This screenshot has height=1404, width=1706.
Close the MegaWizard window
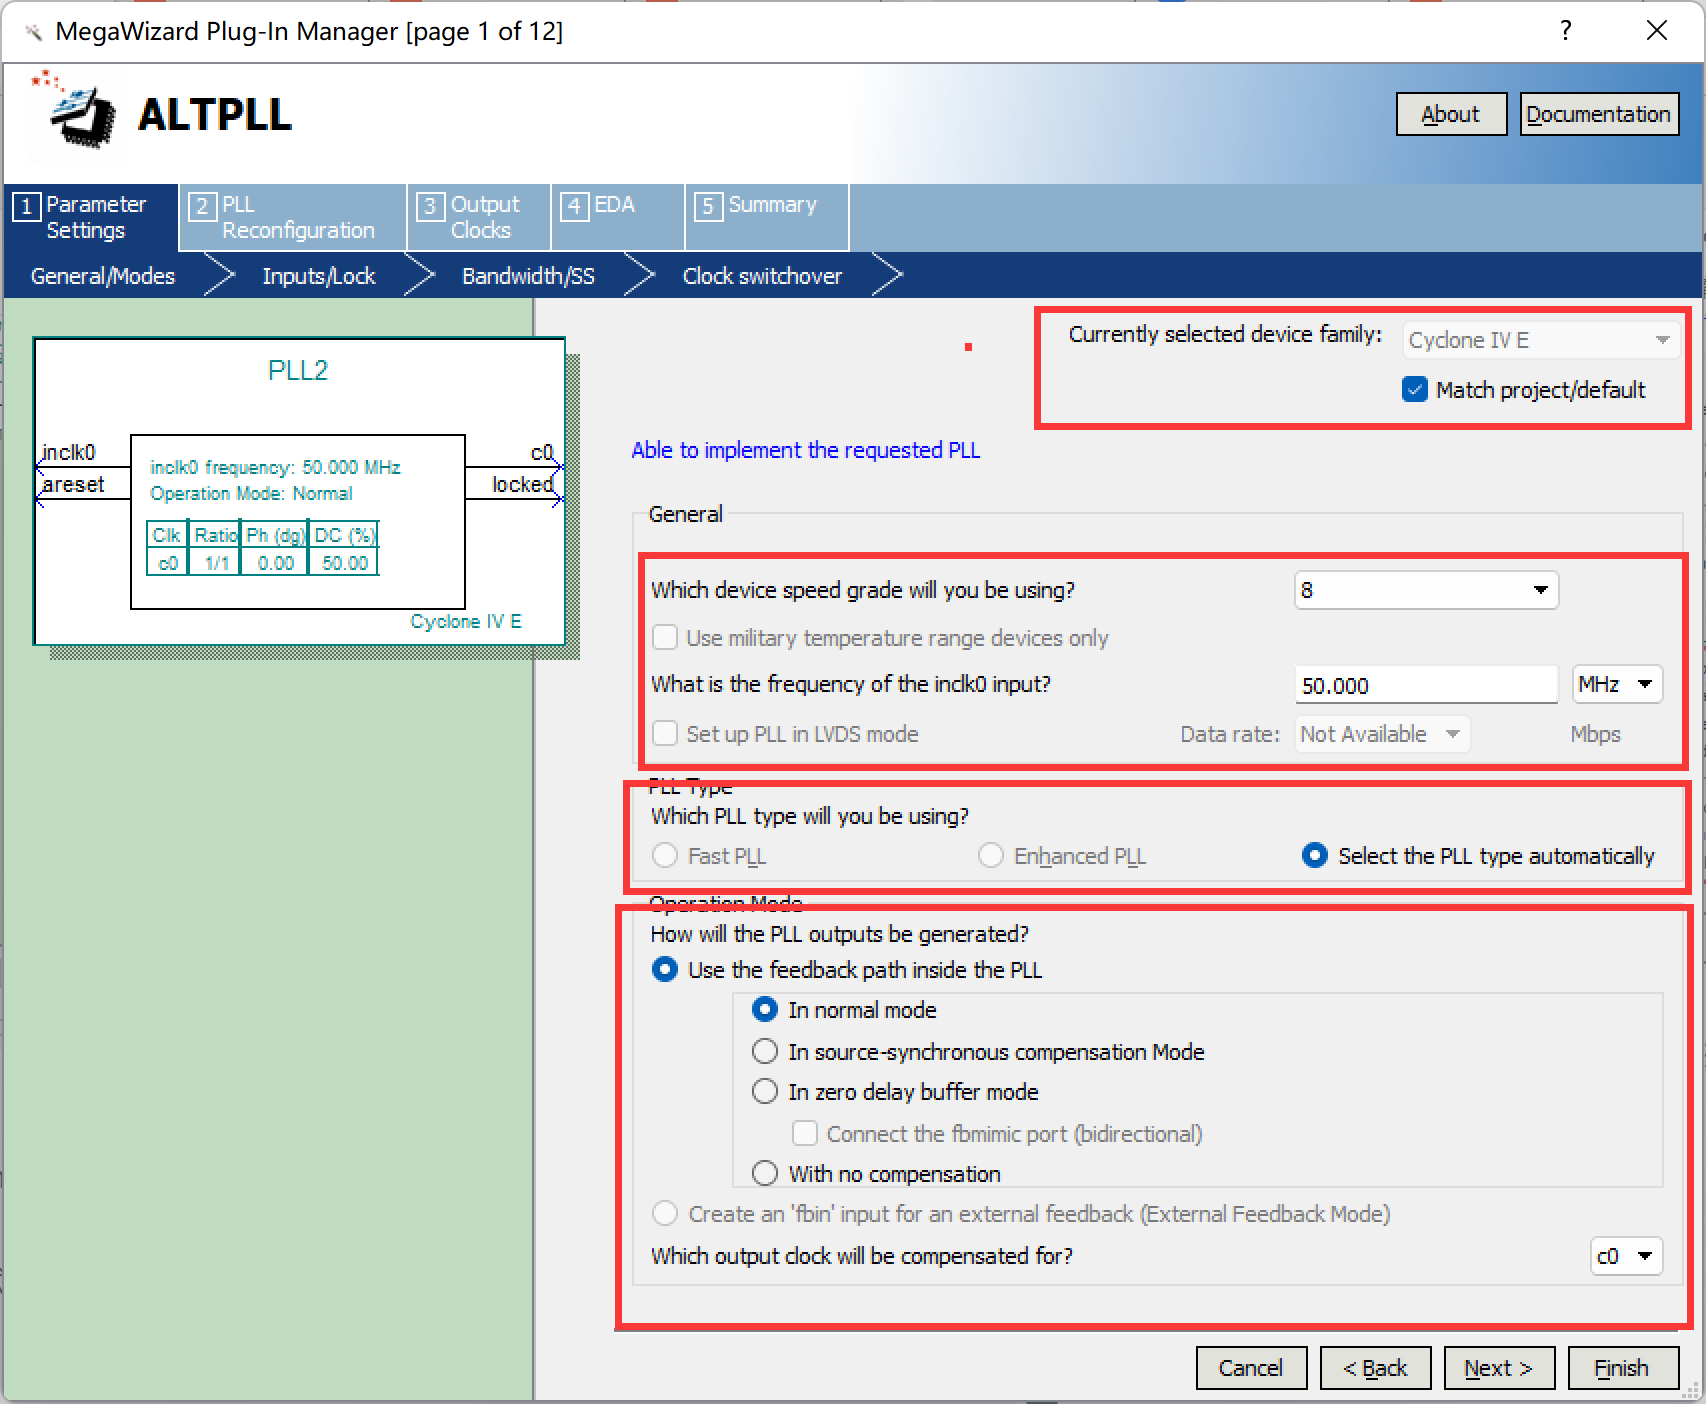coord(1657,30)
